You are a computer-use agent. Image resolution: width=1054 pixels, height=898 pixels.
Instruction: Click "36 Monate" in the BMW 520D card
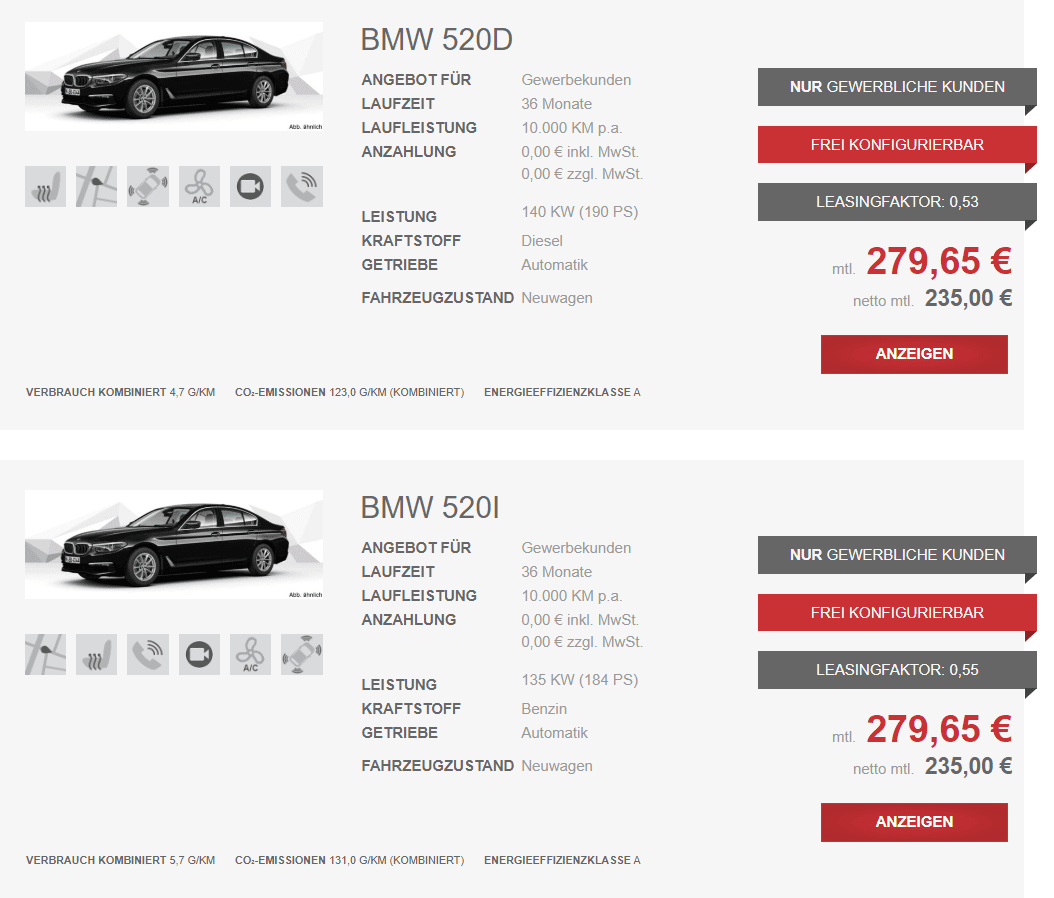tap(557, 104)
